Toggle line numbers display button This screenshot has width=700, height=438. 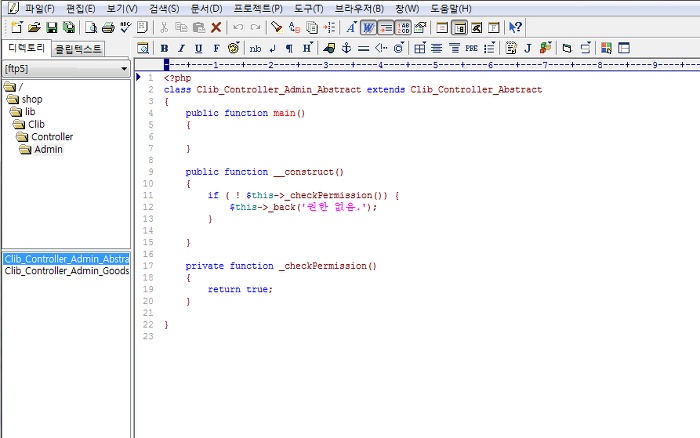(x=403, y=27)
